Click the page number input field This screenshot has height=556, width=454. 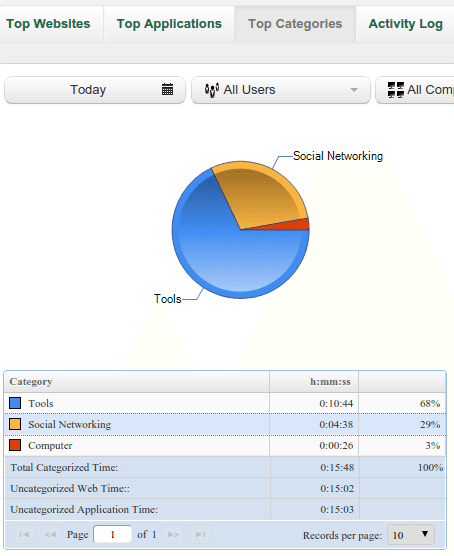tap(112, 534)
